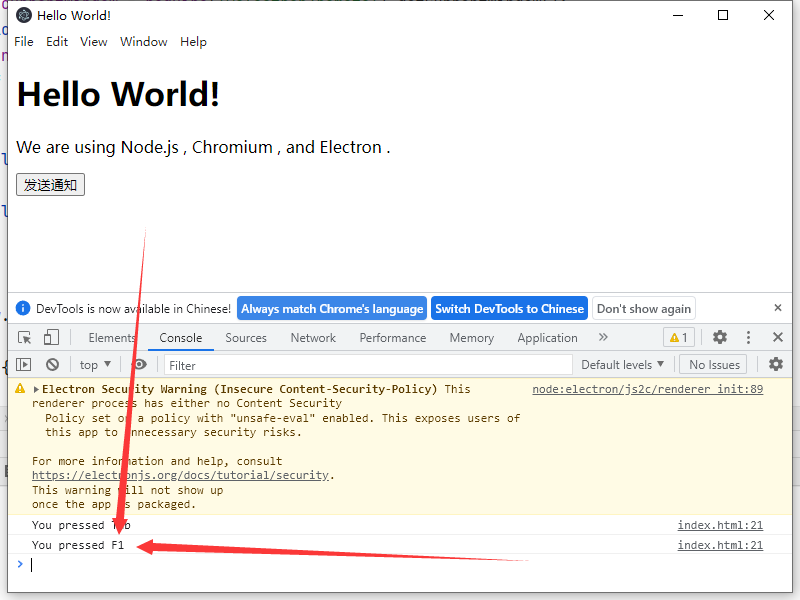This screenshot has height=600, width=800.
Task: Open the Edit menu
Action: tap(57, 42)
